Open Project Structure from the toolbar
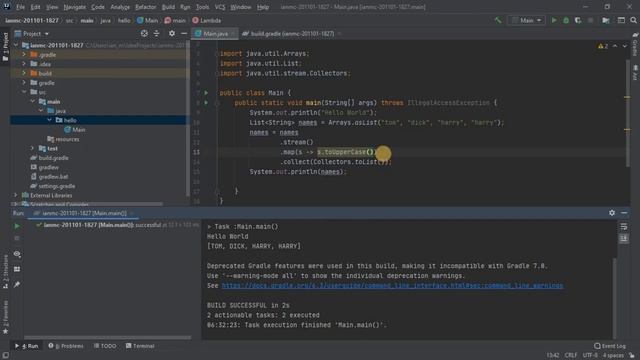Image resolution: width=640 pixels, height=360 pixels. point(606,20)
